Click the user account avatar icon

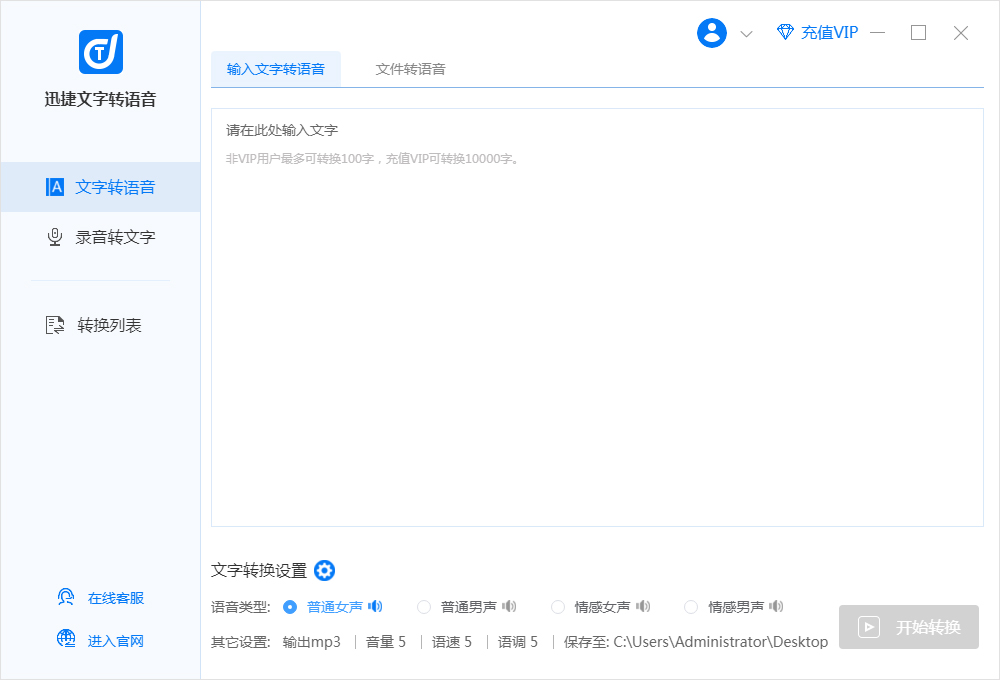711,33
